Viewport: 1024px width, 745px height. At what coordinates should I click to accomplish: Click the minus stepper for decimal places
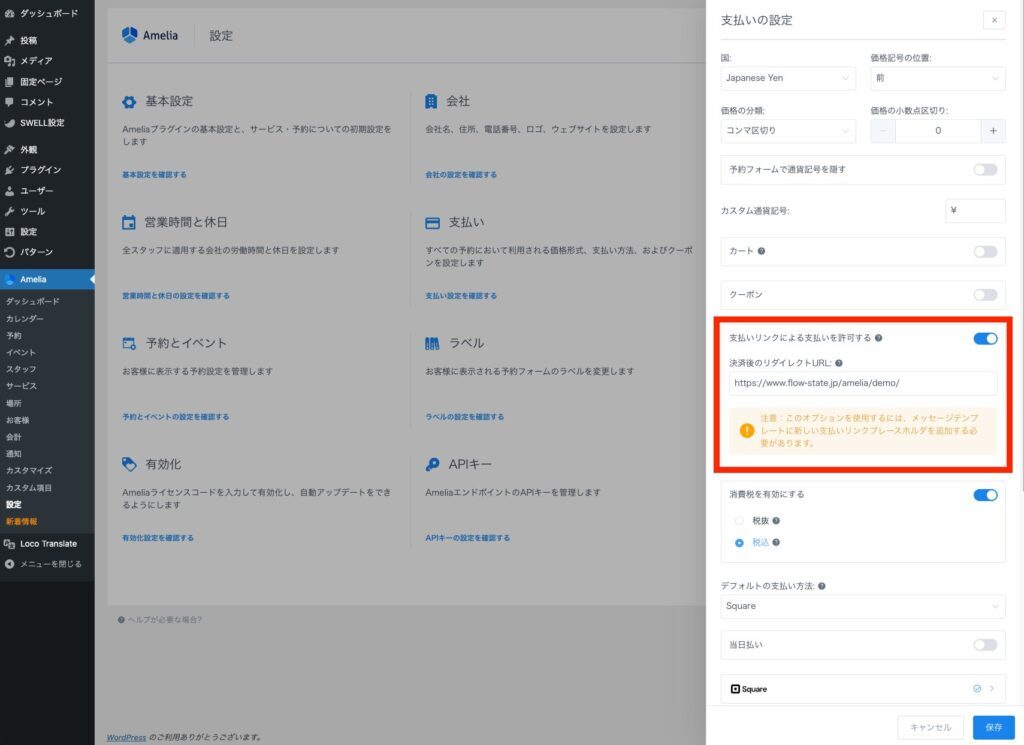click(883, 131)
